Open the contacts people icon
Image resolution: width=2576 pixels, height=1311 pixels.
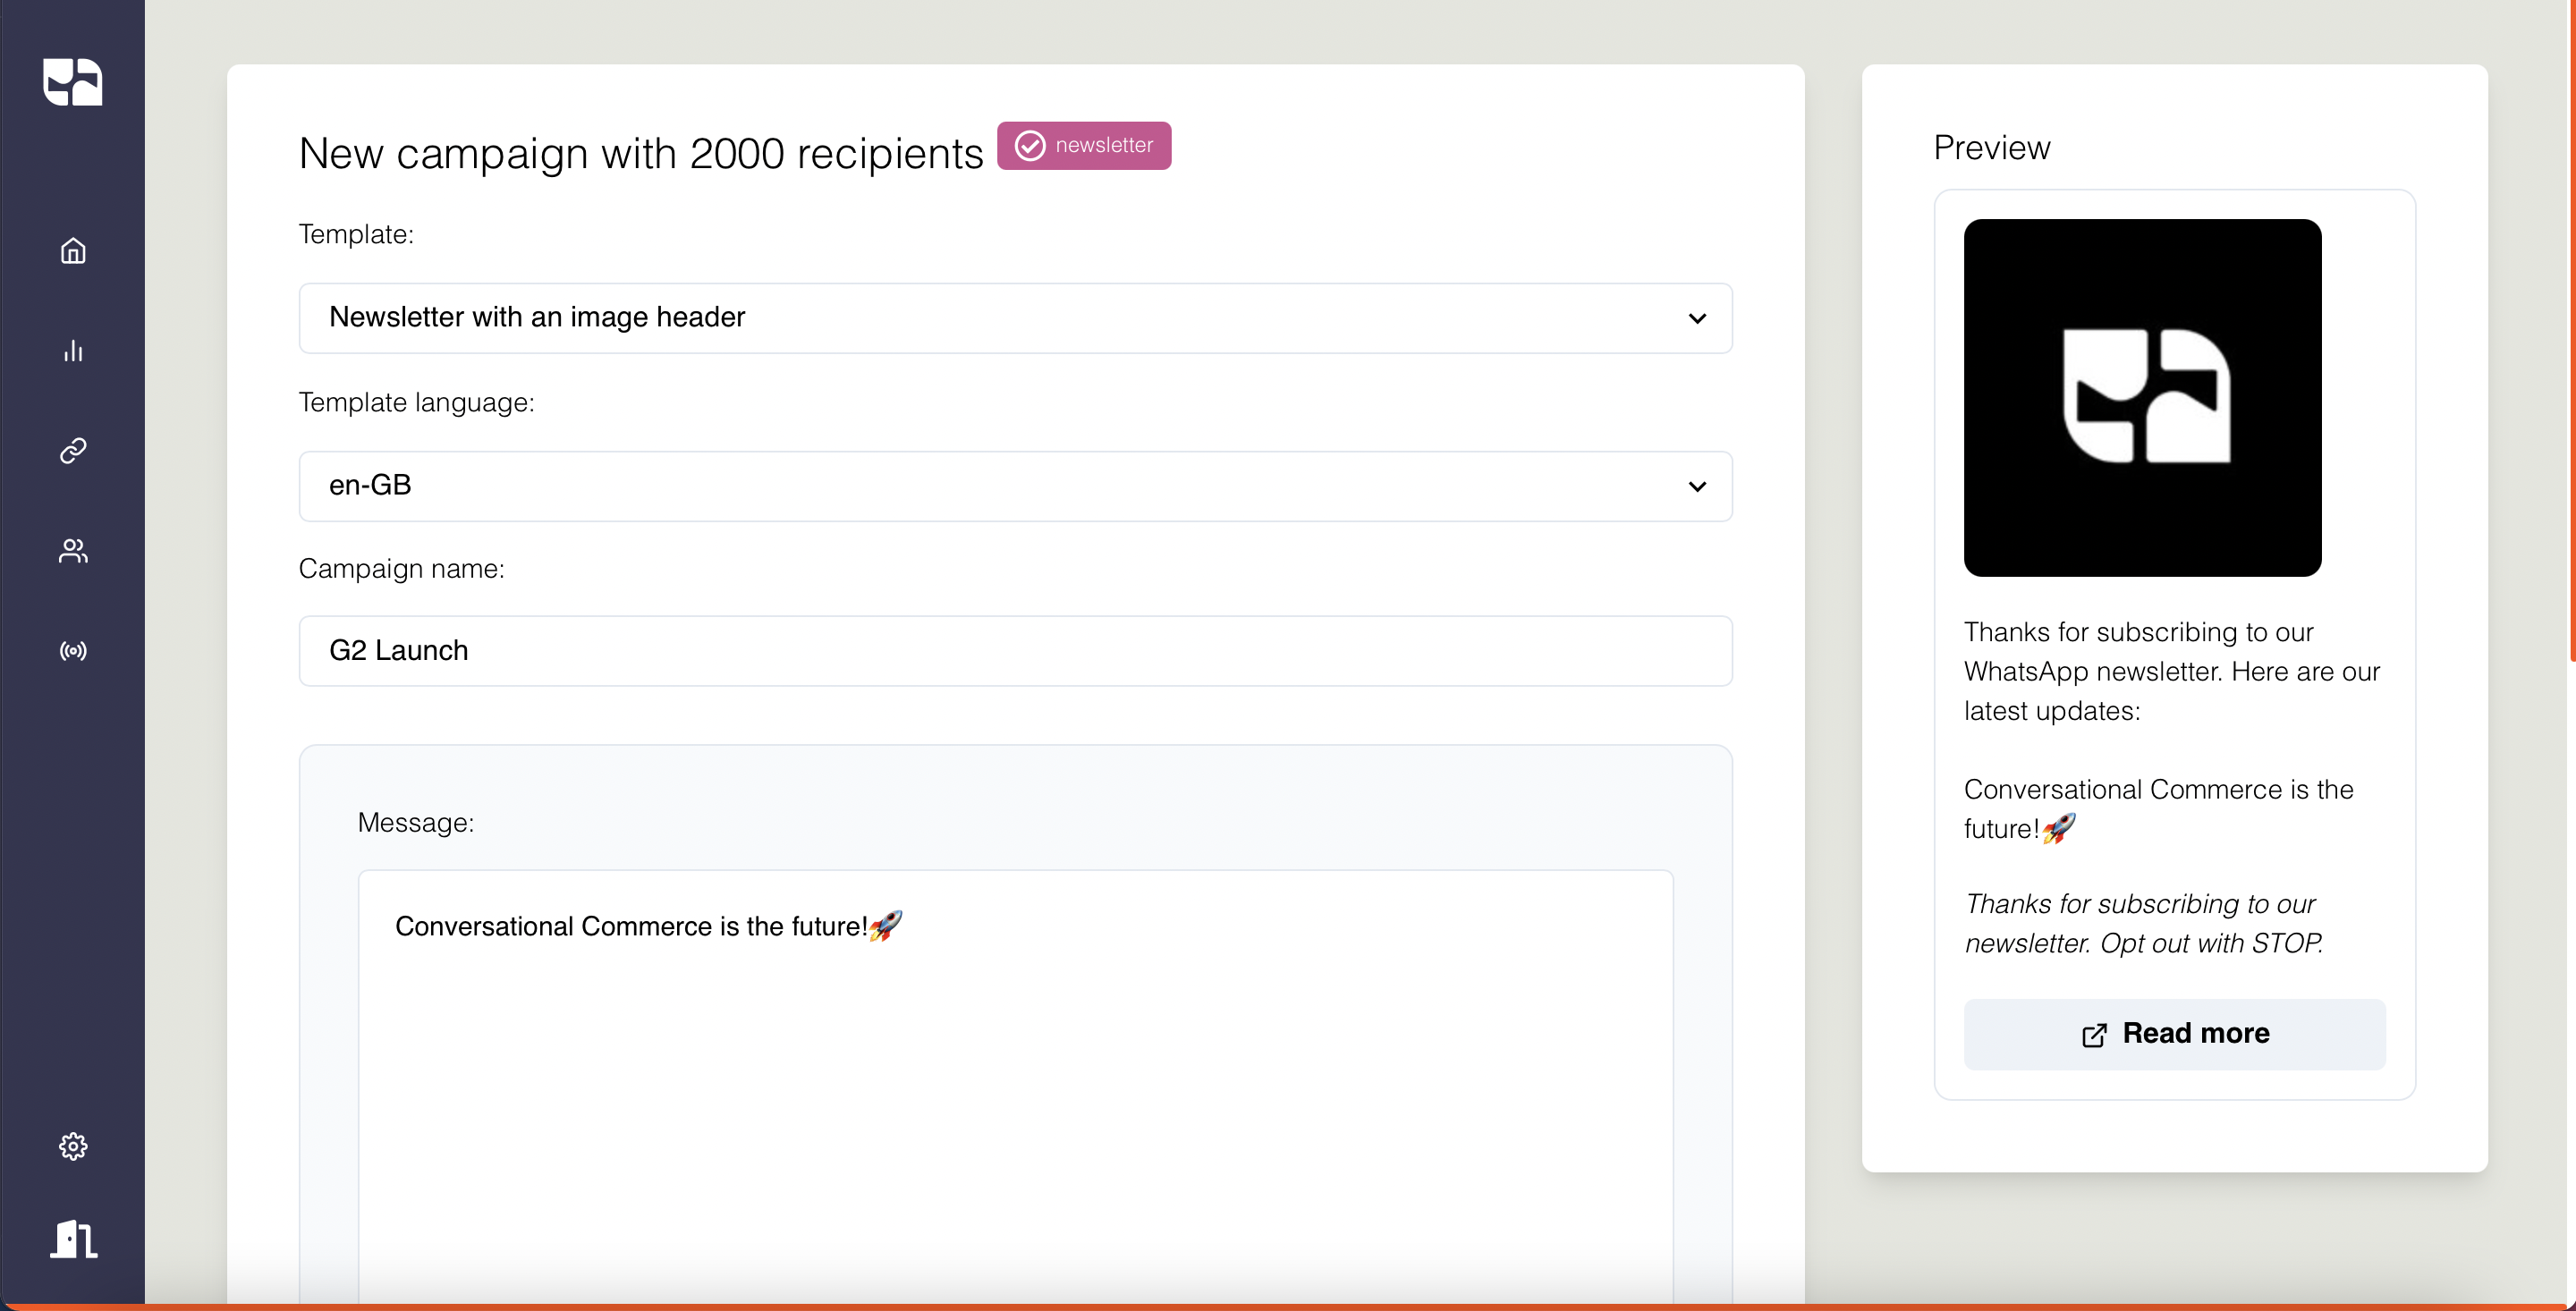coord(73,550)
